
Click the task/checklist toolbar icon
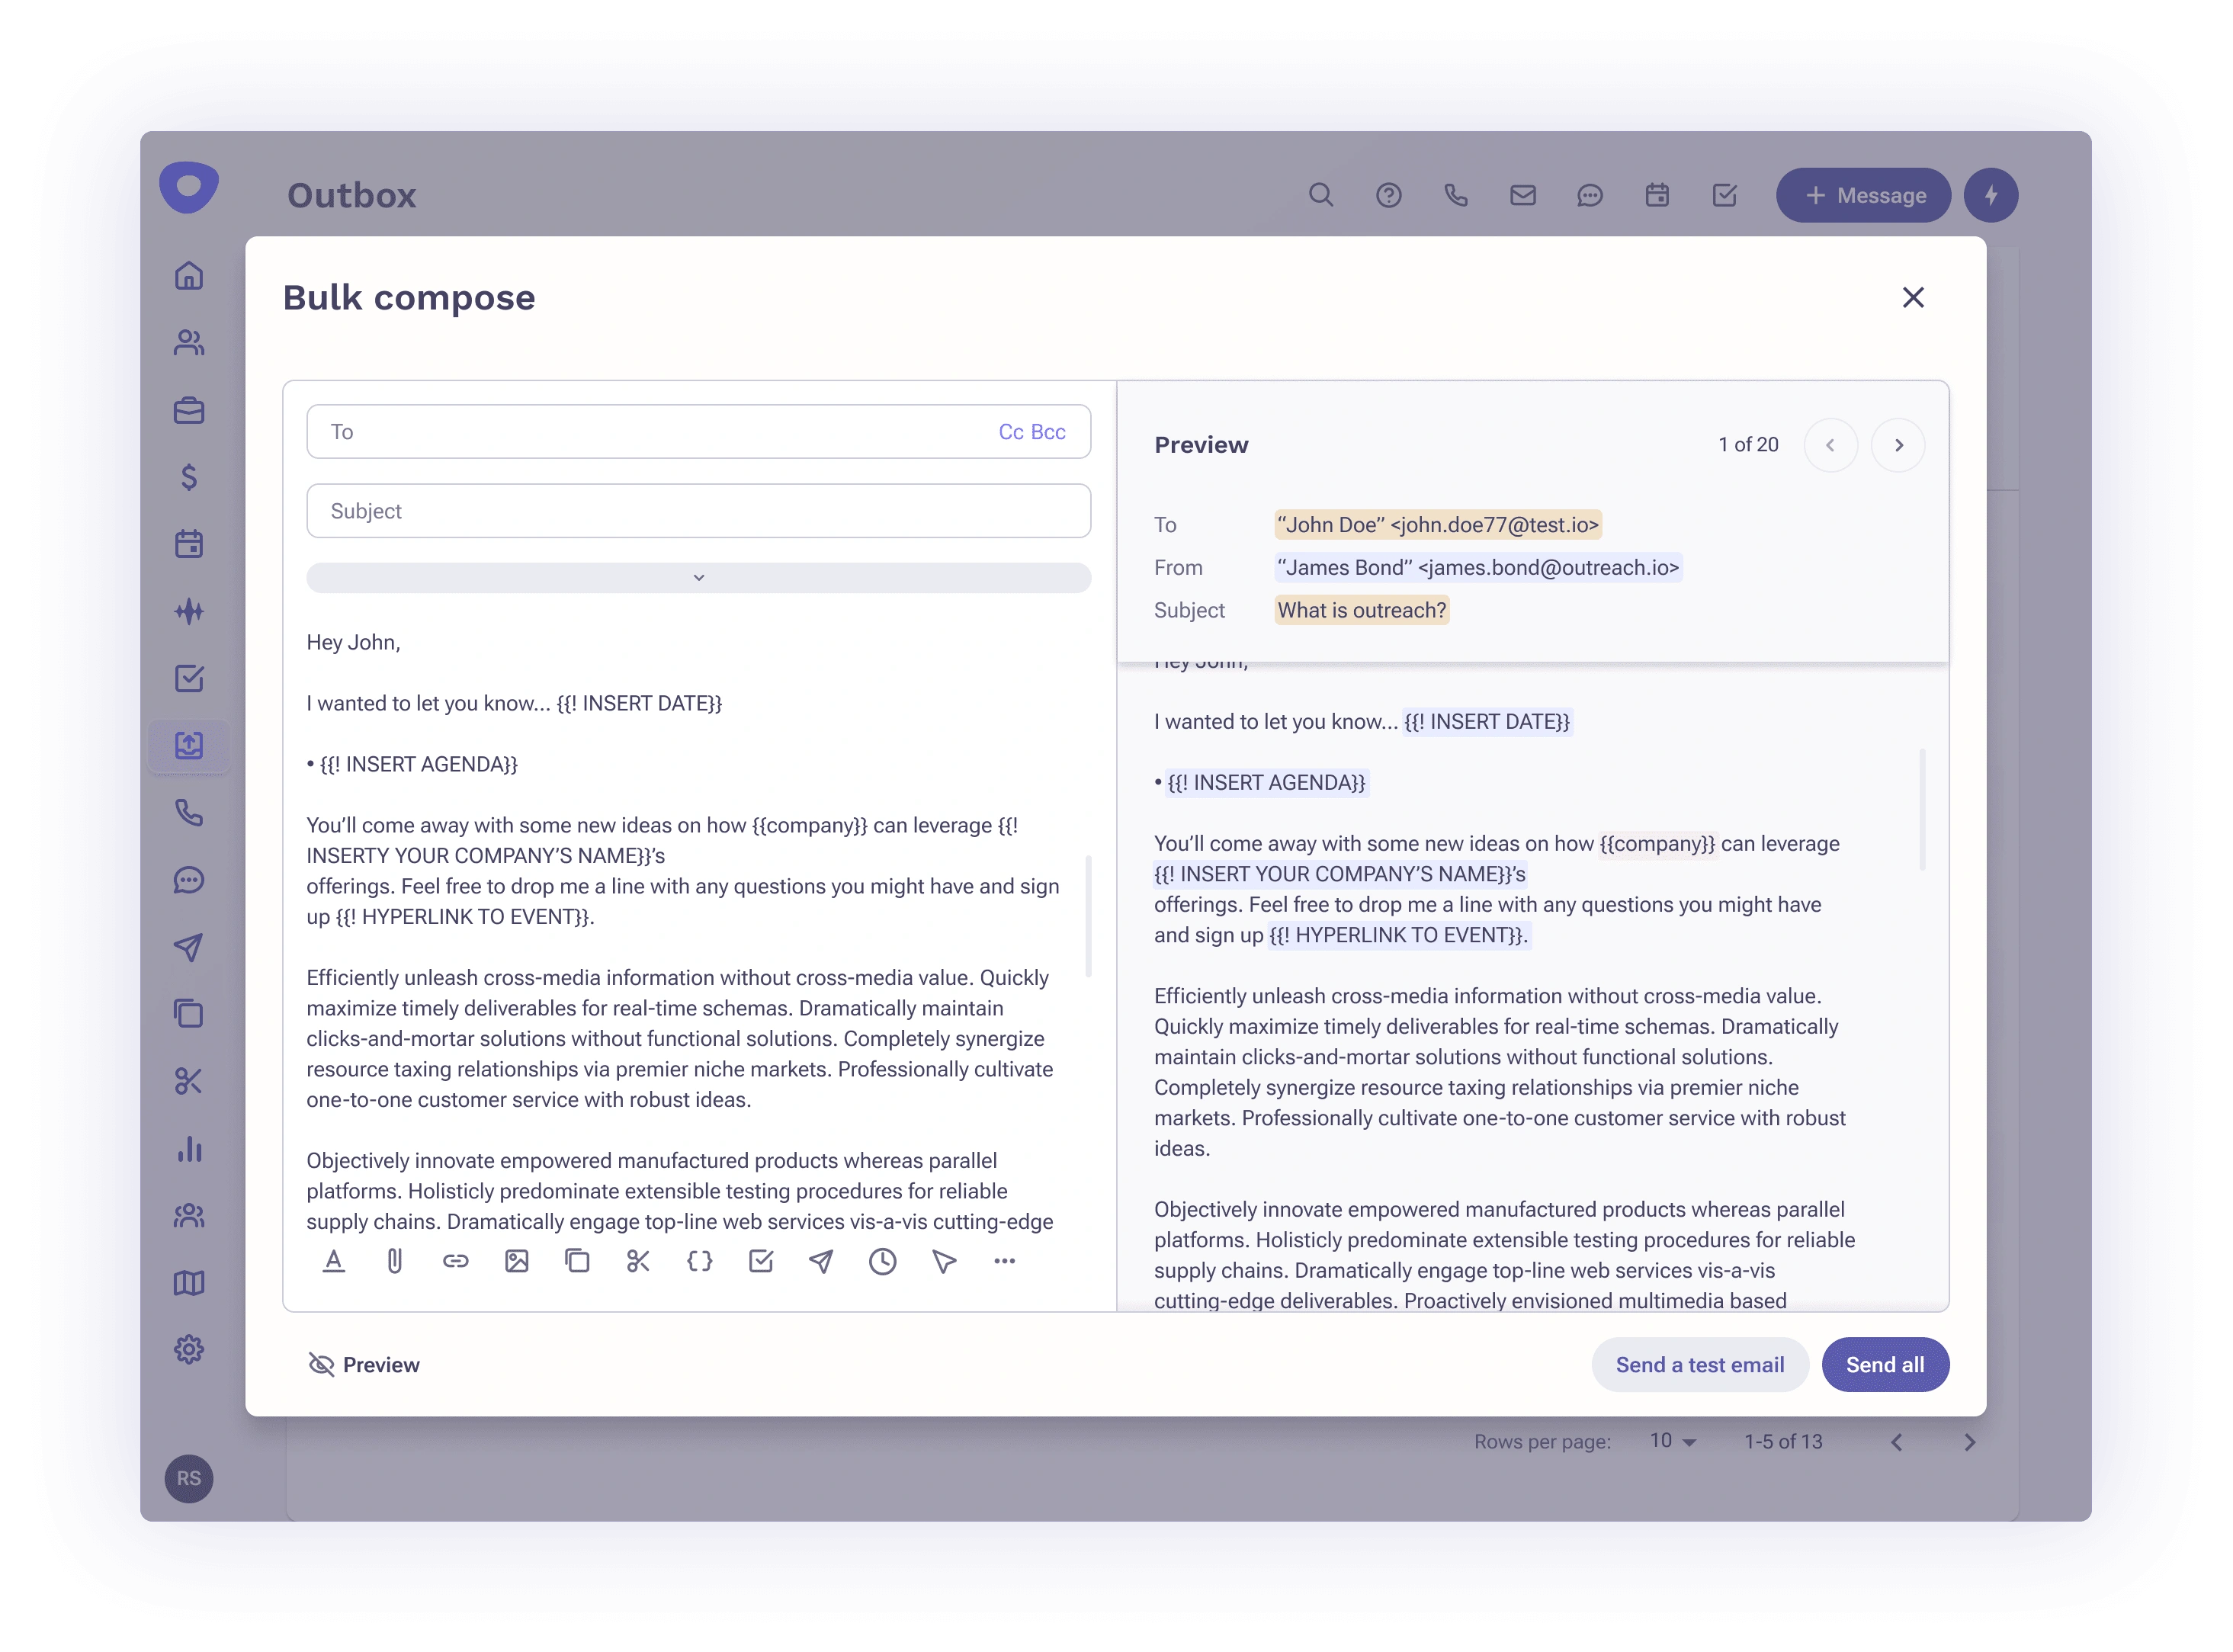tap(760, 1262)
